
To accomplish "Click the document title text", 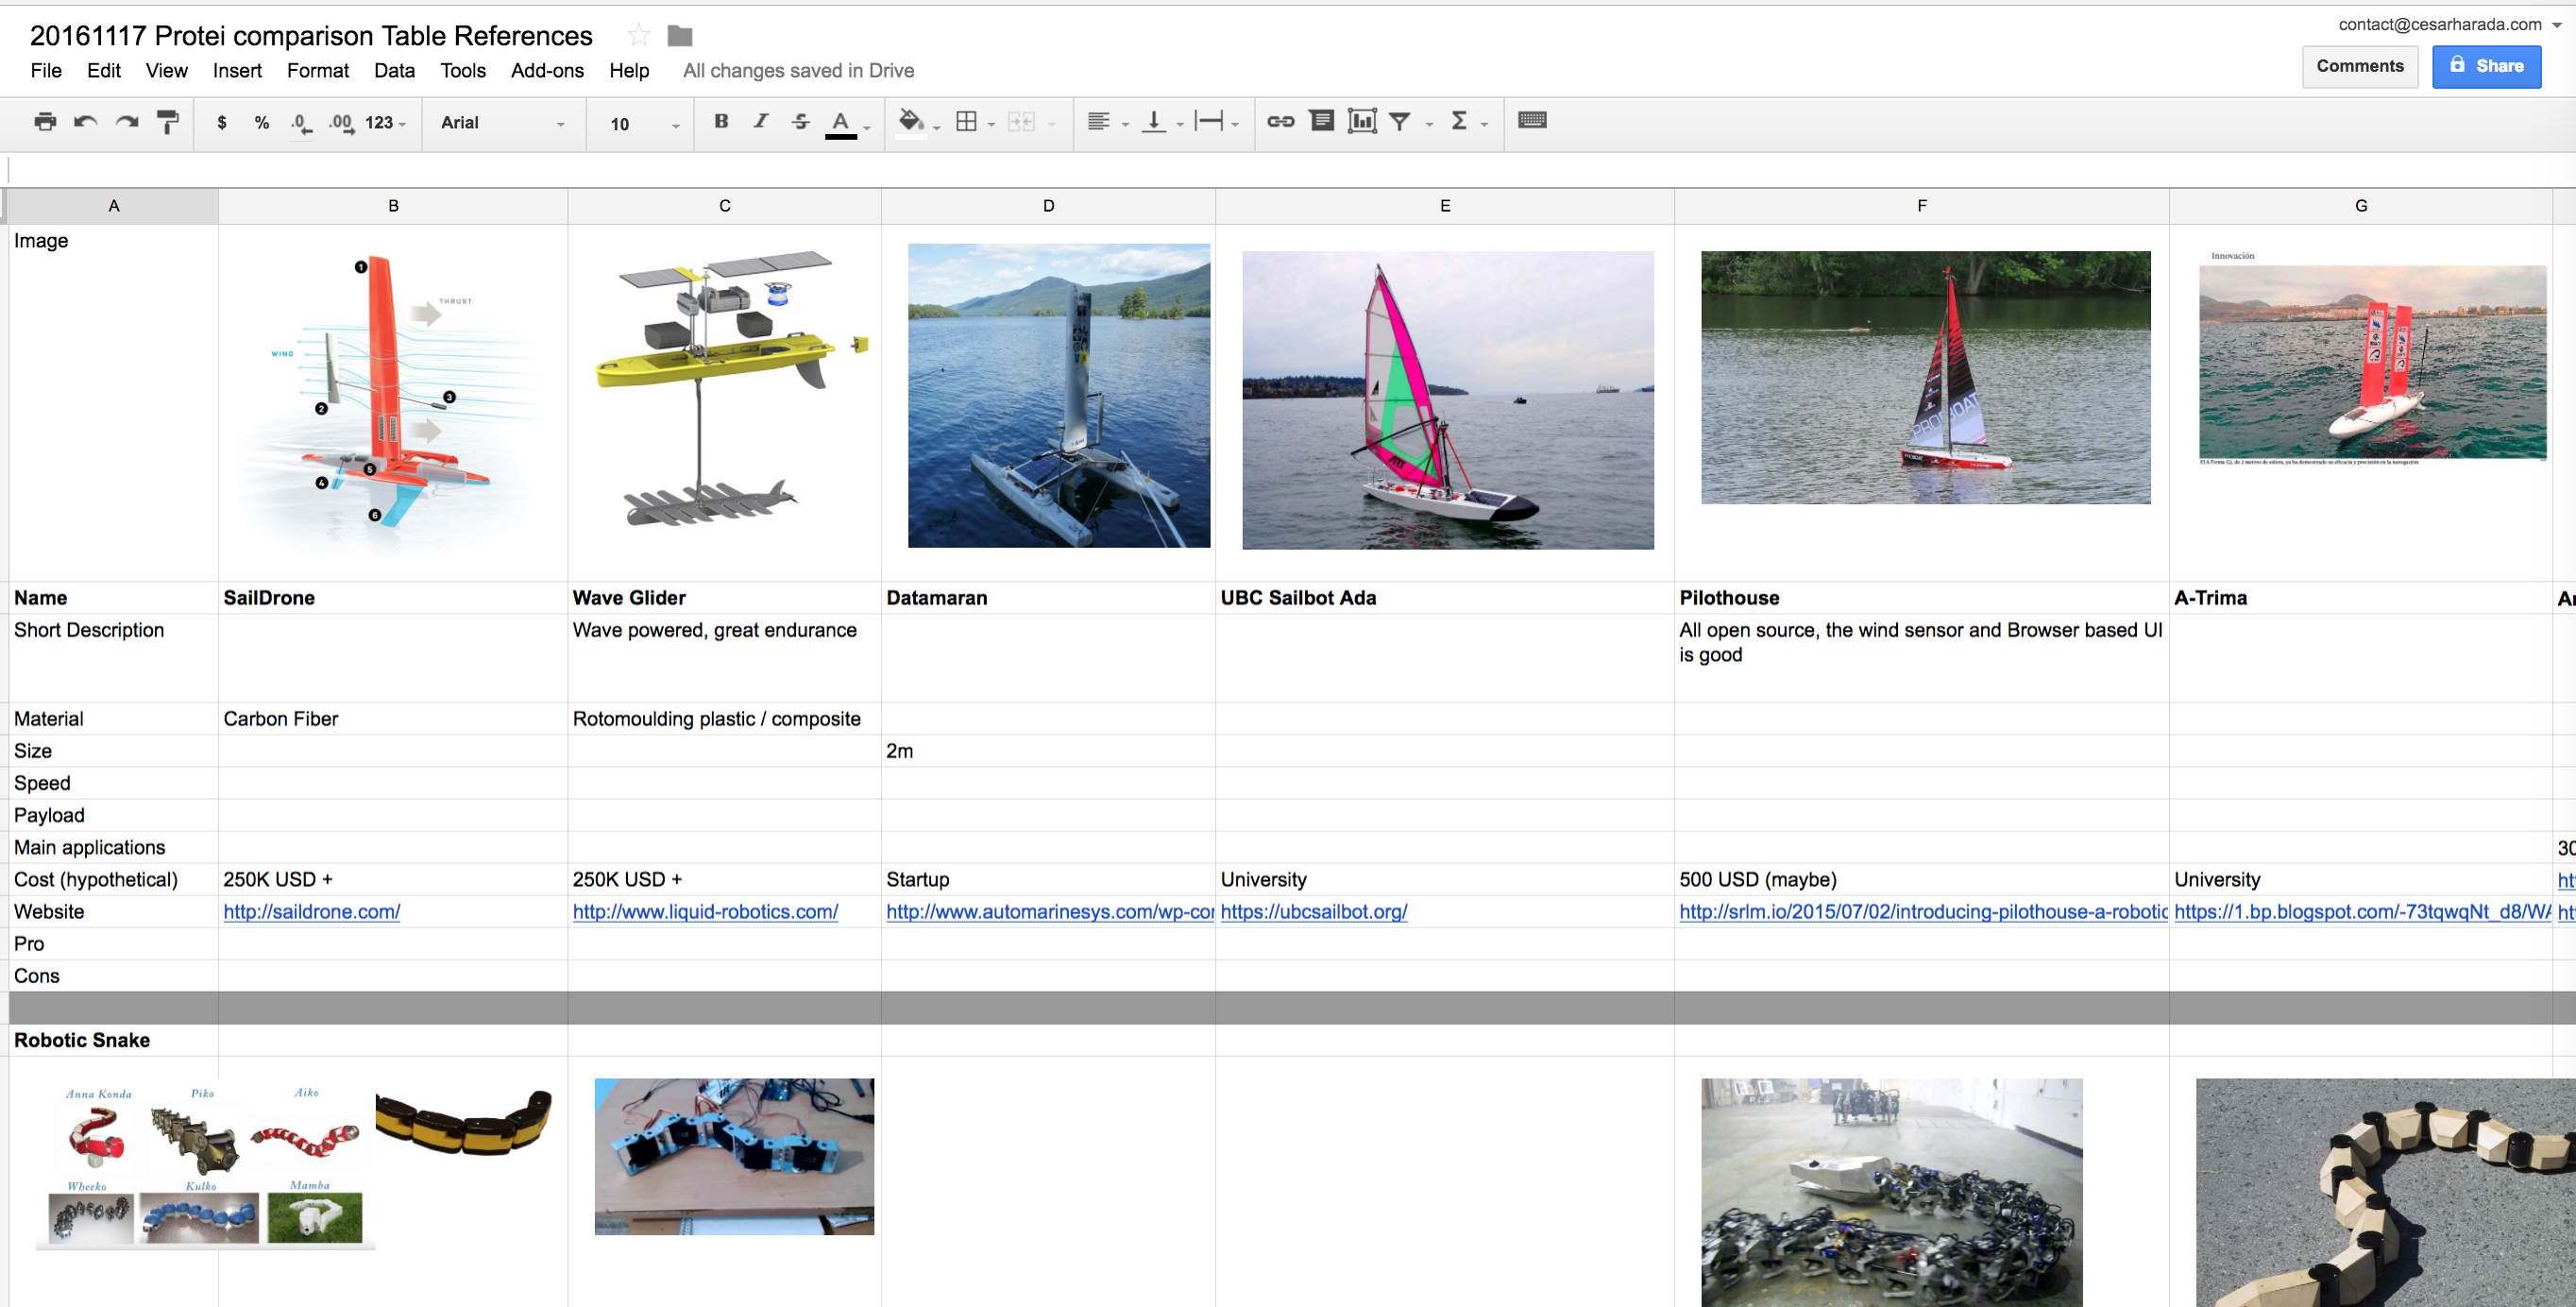I will click(311, 36).
